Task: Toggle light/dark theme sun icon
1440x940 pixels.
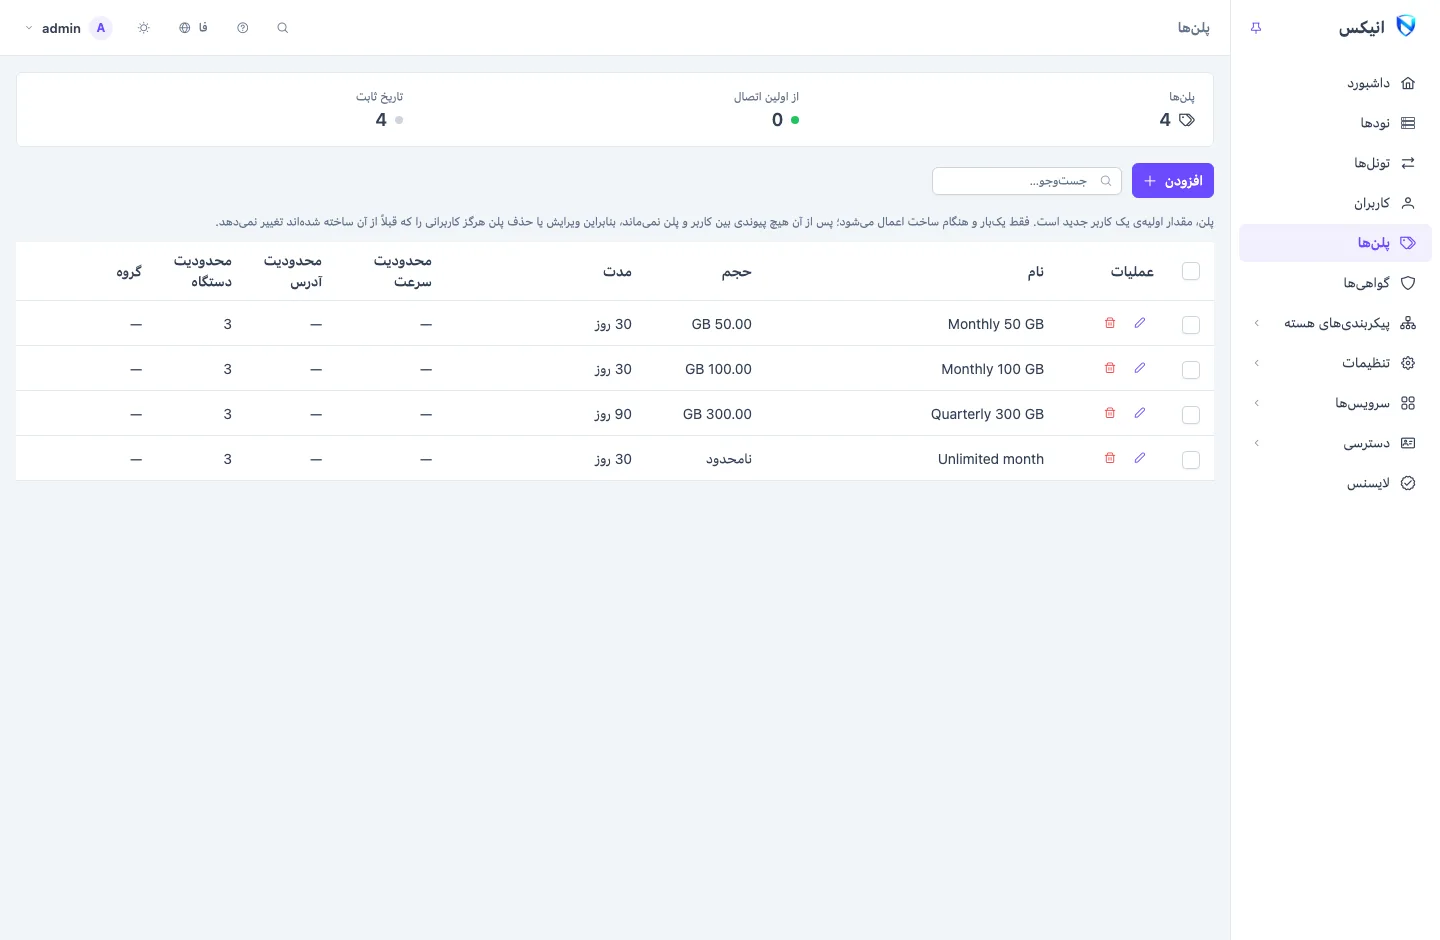Action: pyautogui.click(x=144, y=28)
